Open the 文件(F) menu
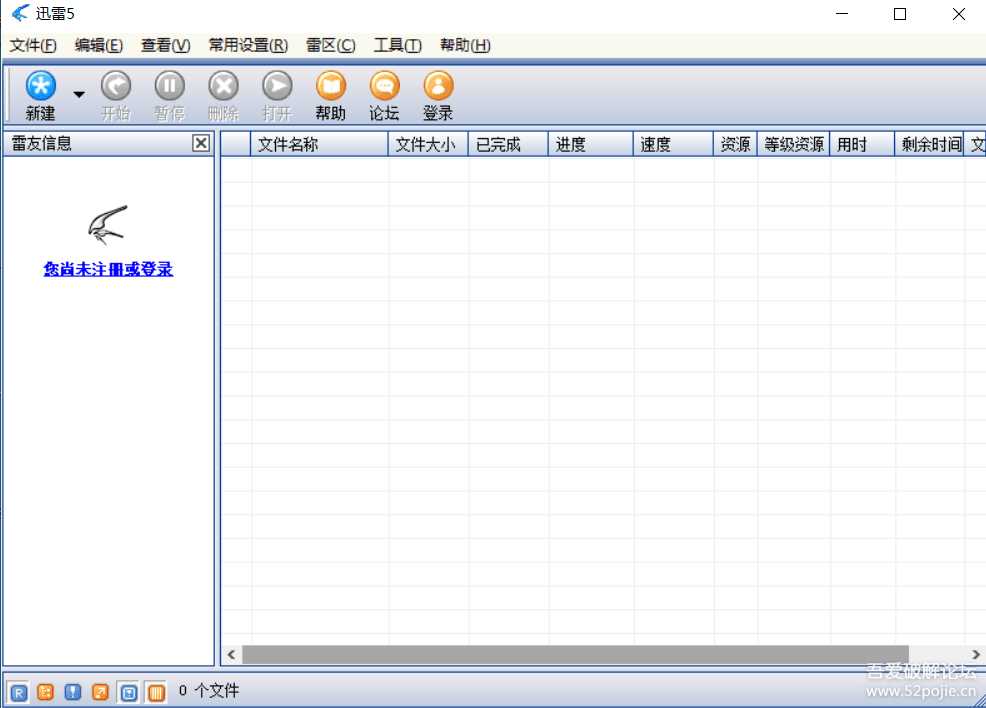 point(33,45)
